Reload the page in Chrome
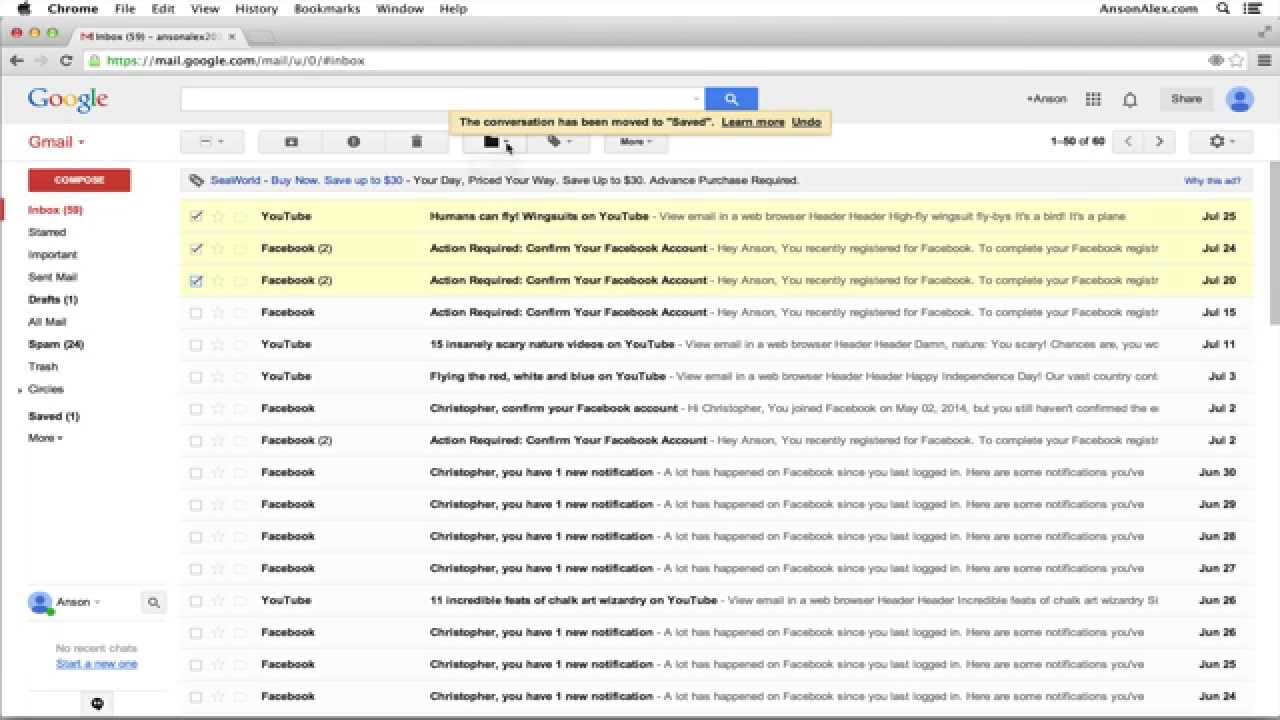 click(x=66, y=60)
